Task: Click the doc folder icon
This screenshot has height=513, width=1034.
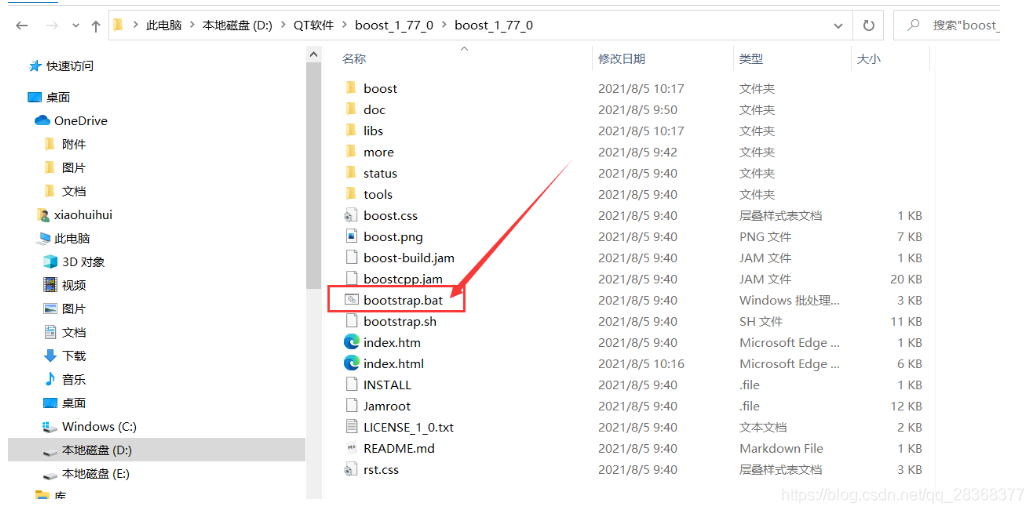Action: pyautogui.click(x=351, y=109)
